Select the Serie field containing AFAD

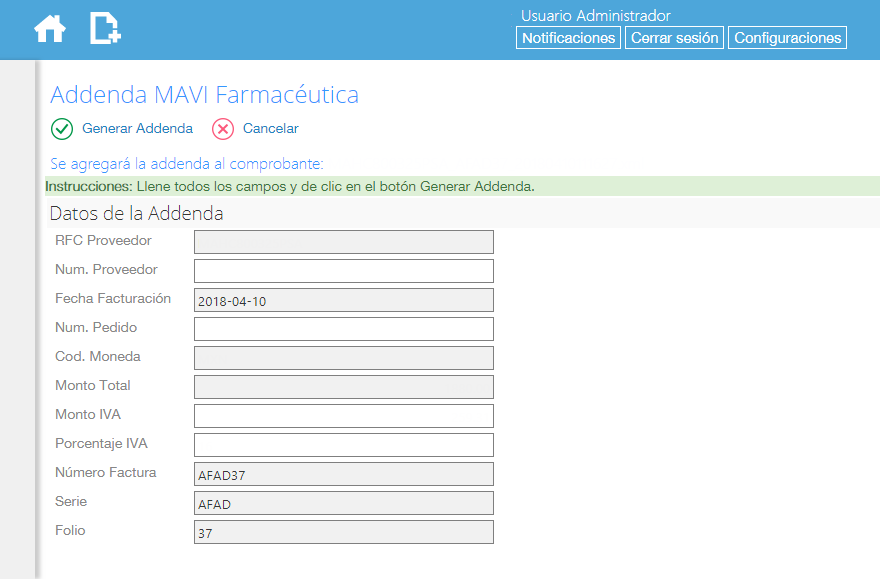[x=343, y=503]
